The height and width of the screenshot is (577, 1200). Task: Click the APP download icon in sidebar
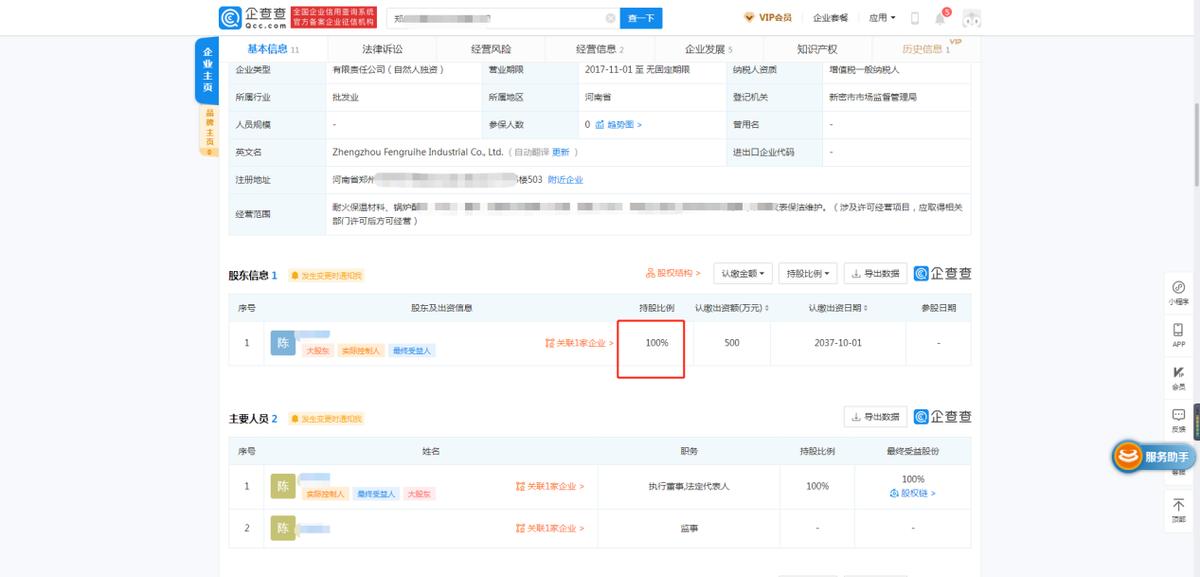tap(1178, 331)
